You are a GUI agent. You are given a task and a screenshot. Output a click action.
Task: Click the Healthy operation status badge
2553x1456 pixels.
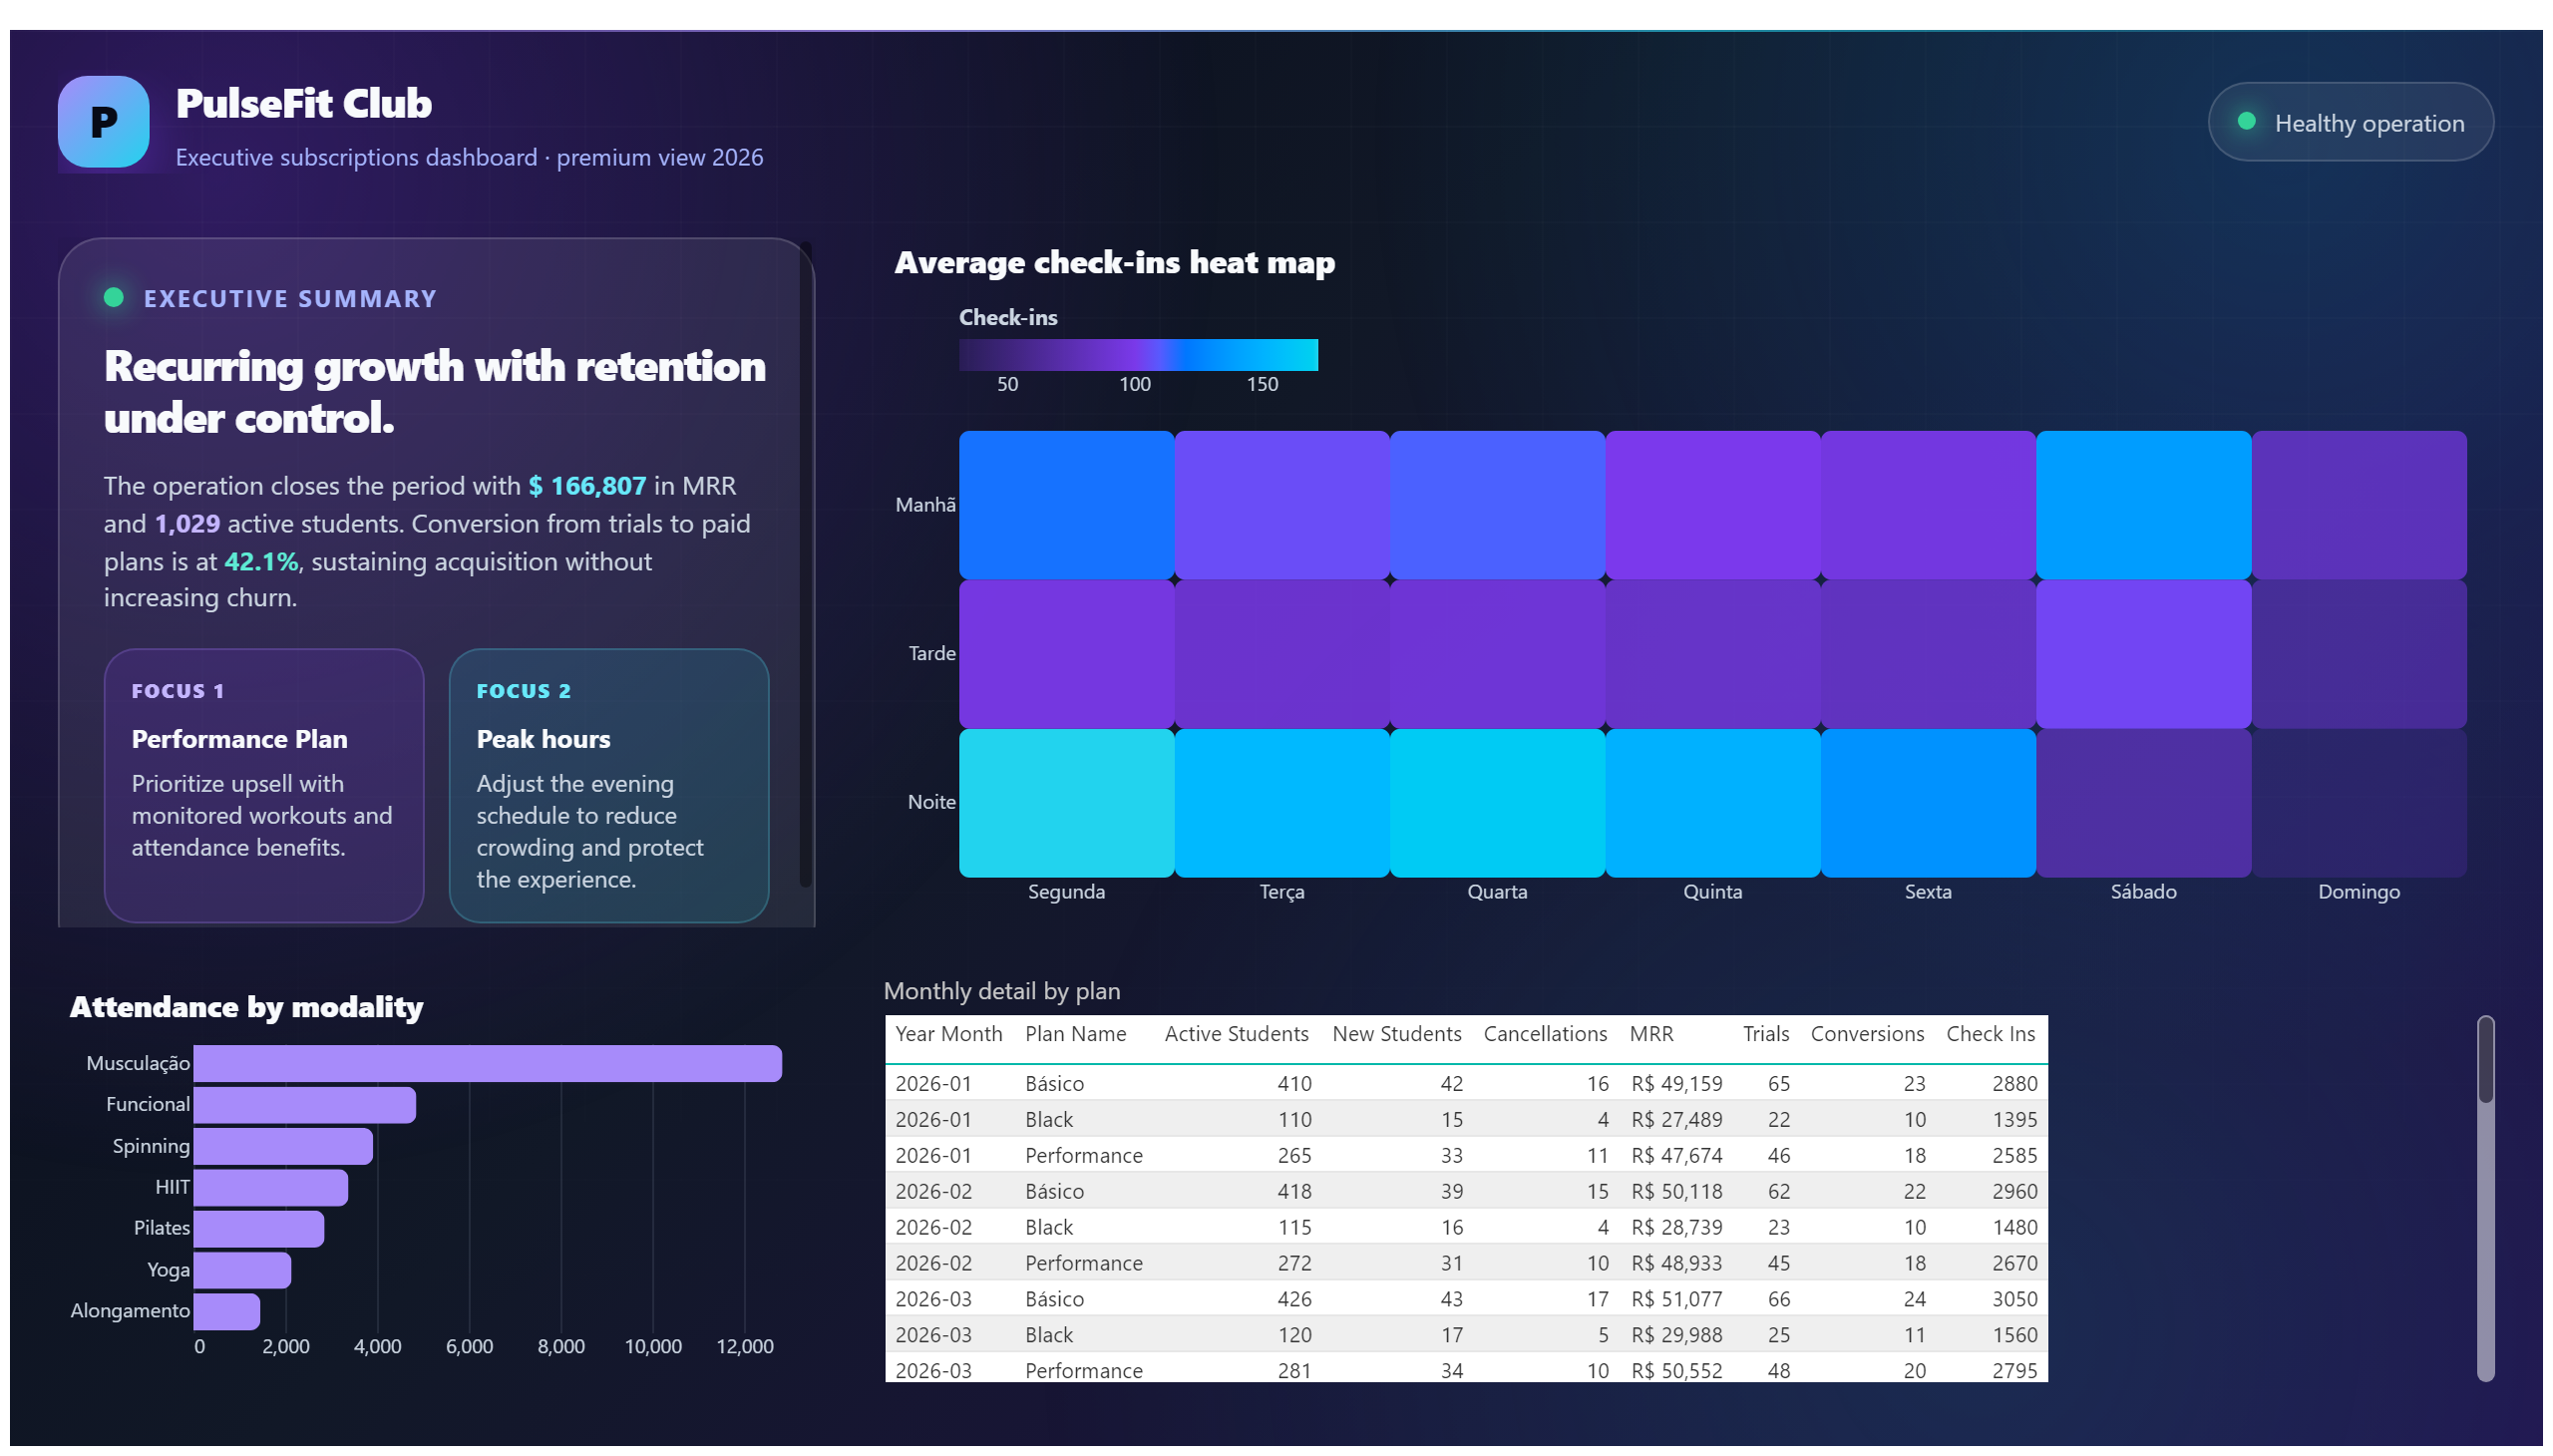(2350, 122)
